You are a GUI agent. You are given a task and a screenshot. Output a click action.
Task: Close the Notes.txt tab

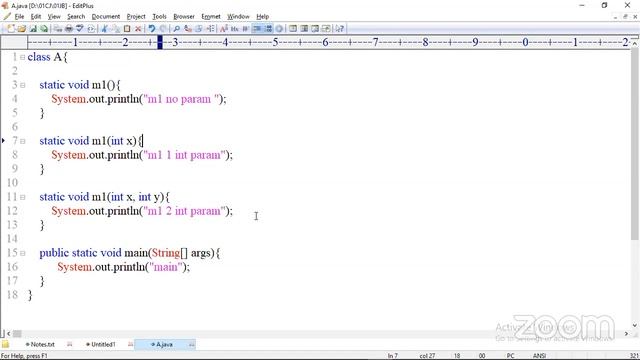[70, 344]
